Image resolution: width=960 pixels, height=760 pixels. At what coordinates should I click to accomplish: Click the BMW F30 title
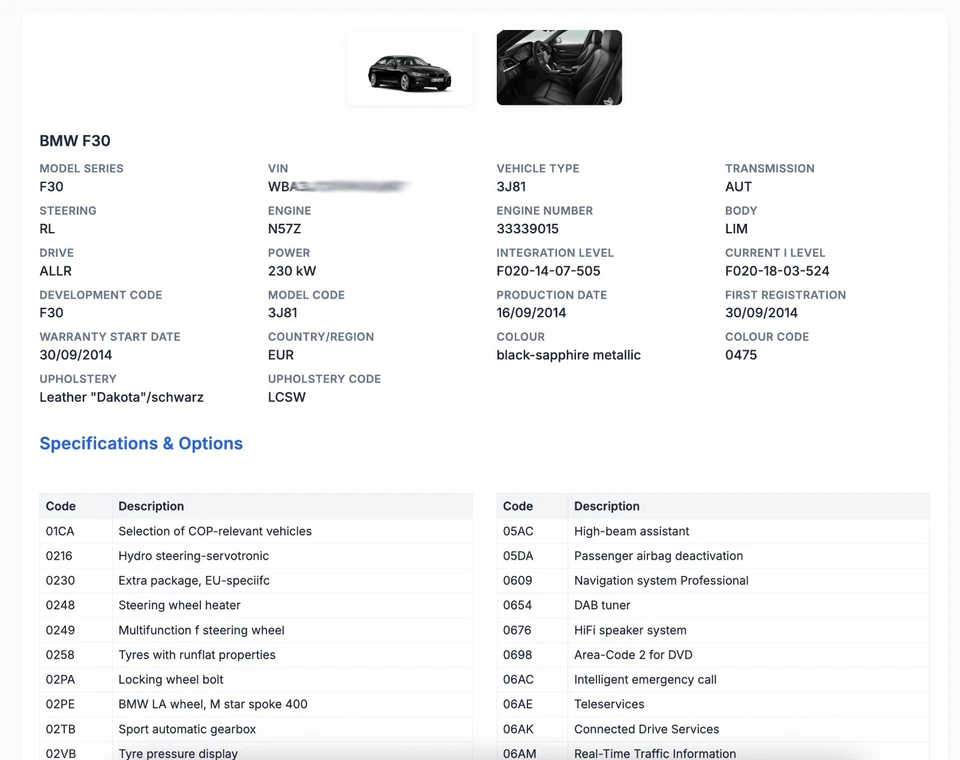pyautogui.click(x=75, y=141)
